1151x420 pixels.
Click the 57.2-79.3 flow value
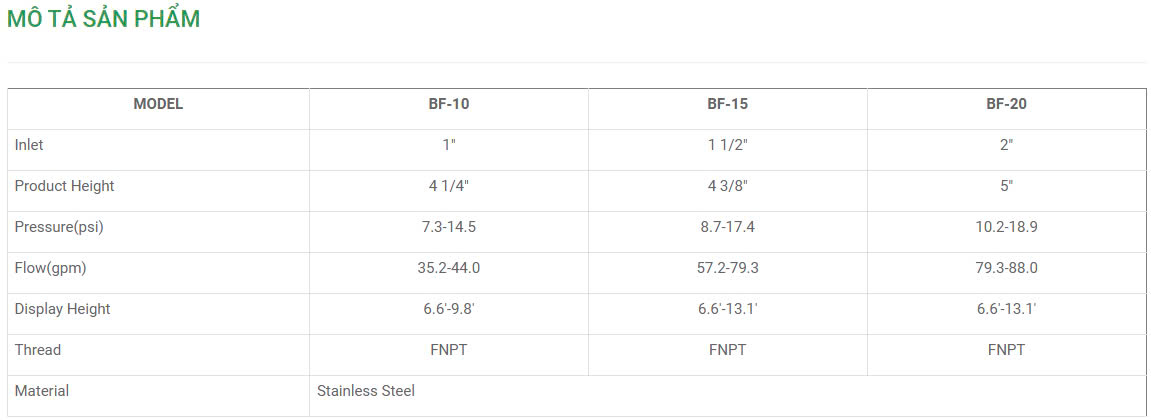coord(728,268)
